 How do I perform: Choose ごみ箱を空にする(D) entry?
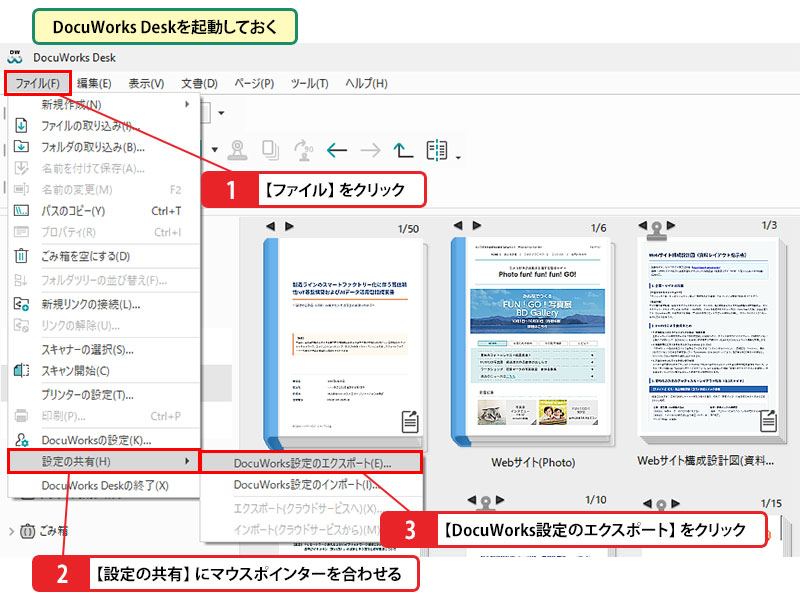[x=104, y=256]
